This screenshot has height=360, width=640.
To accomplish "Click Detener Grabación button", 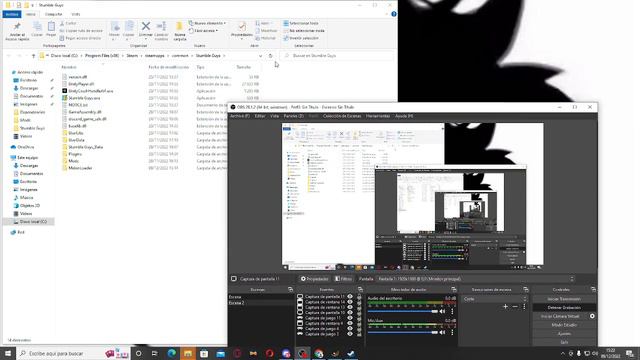I will pyautogui.click(x=564, y=307).
